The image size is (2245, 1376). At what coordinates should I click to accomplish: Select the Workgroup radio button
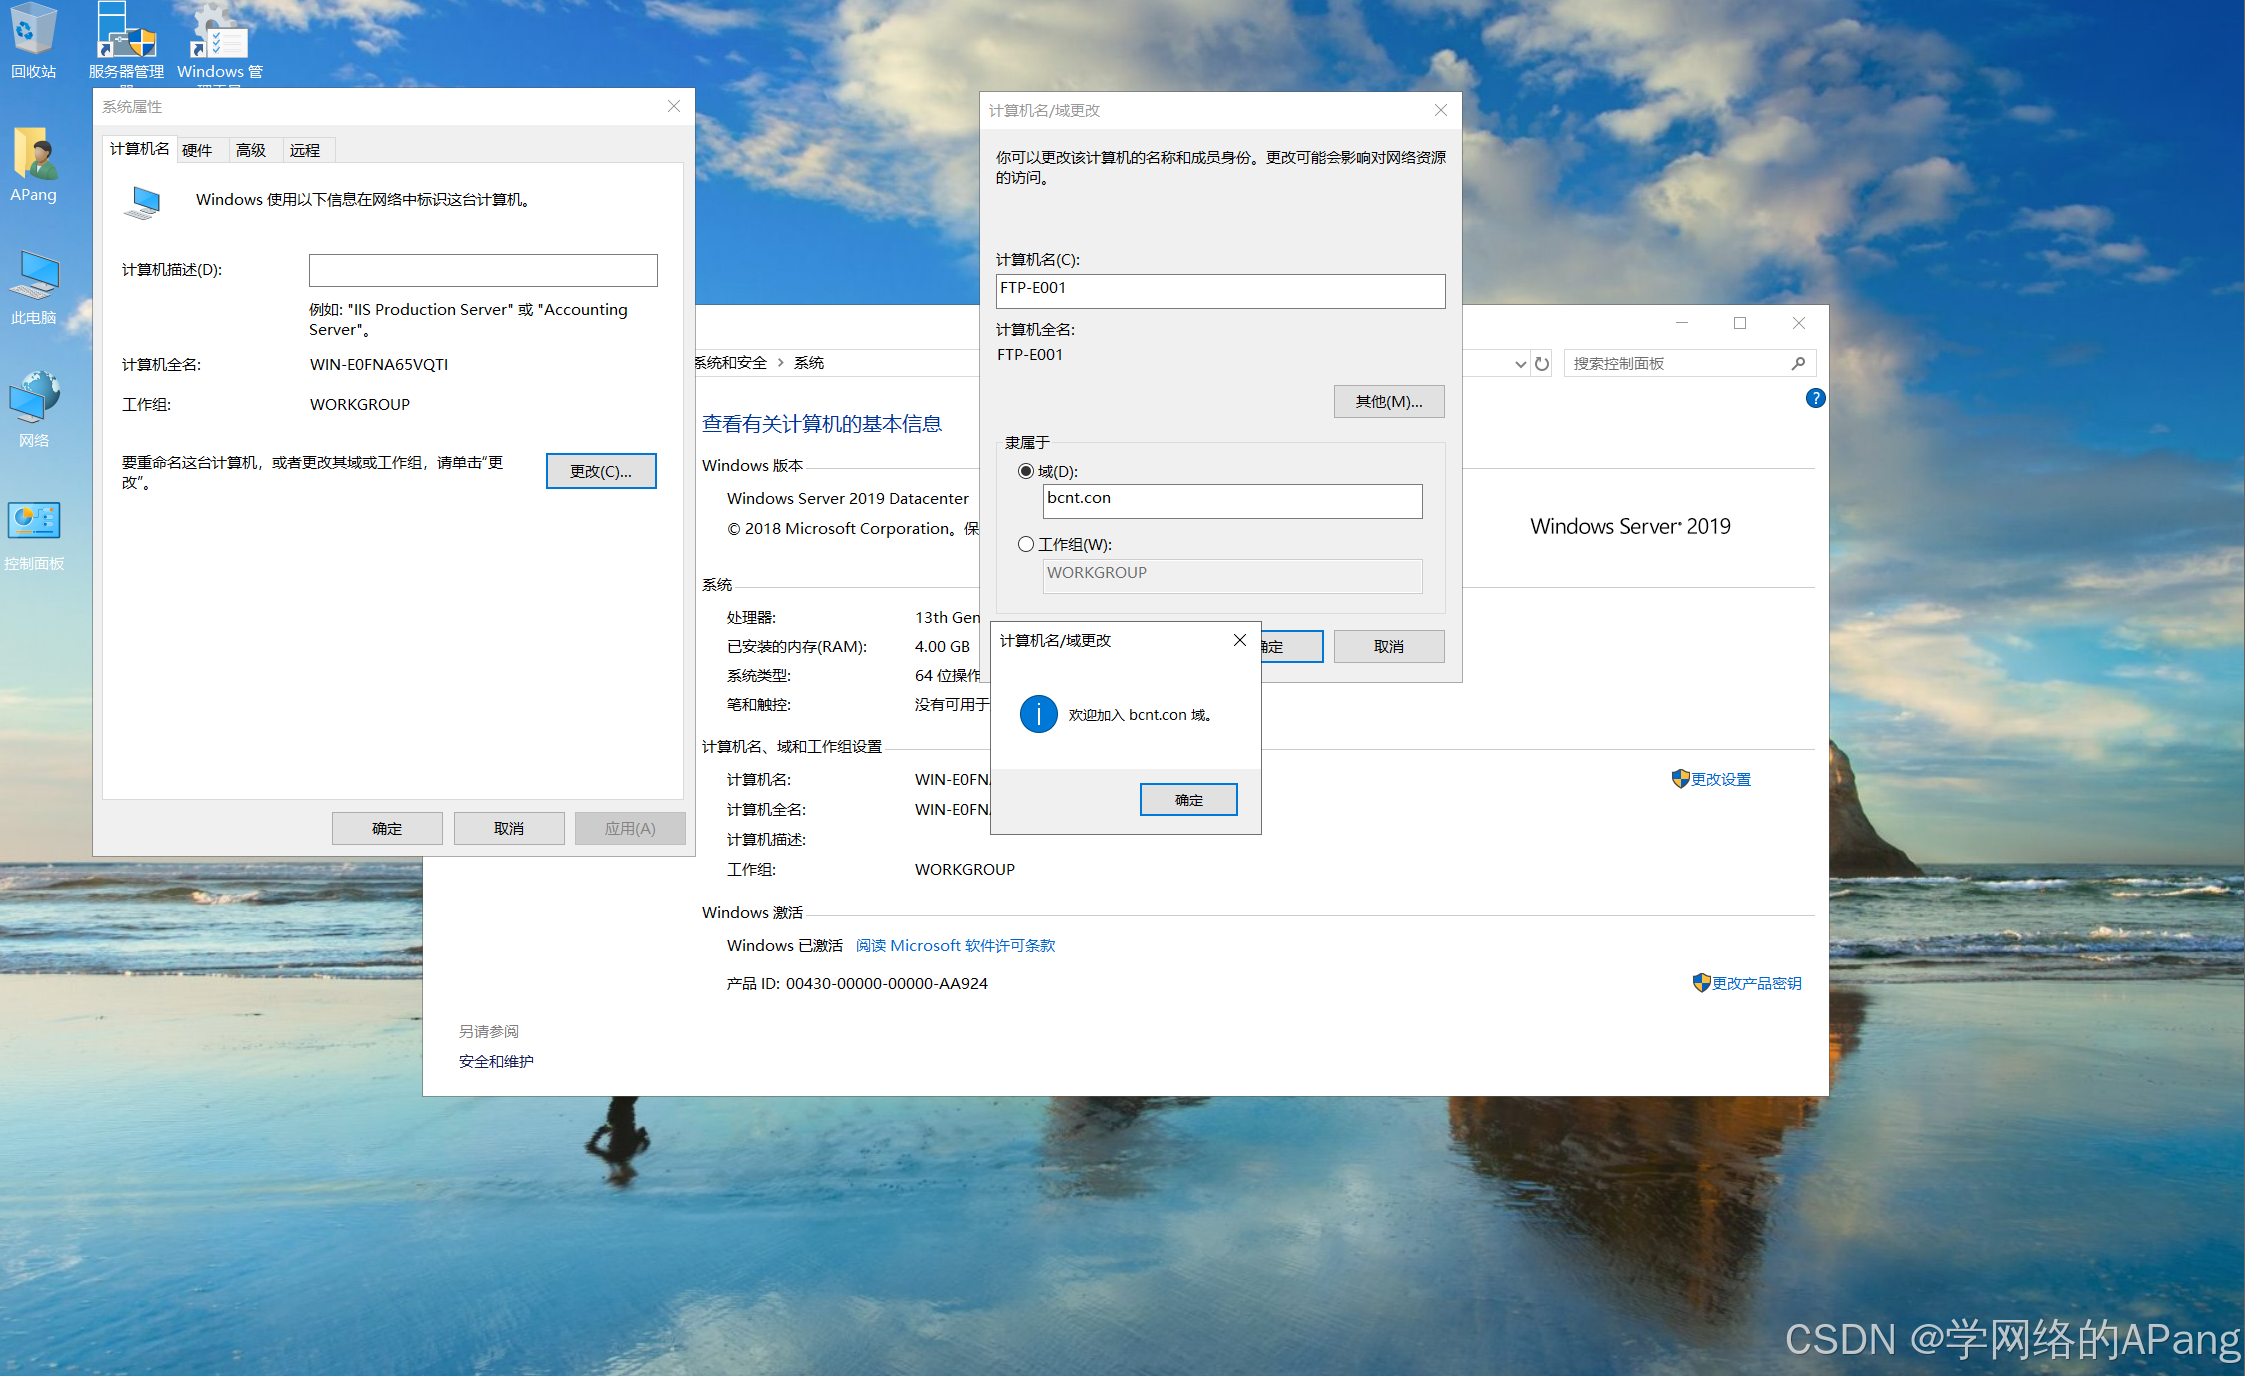click(x=1026, y=544)
